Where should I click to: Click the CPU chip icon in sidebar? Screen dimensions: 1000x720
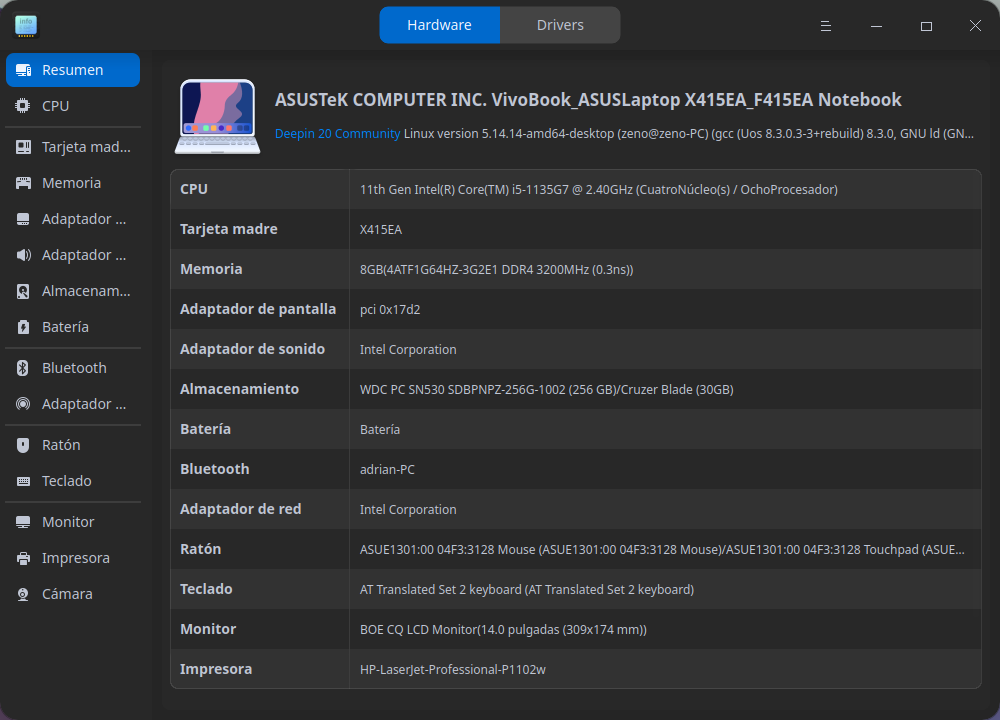tap(23, 106)
